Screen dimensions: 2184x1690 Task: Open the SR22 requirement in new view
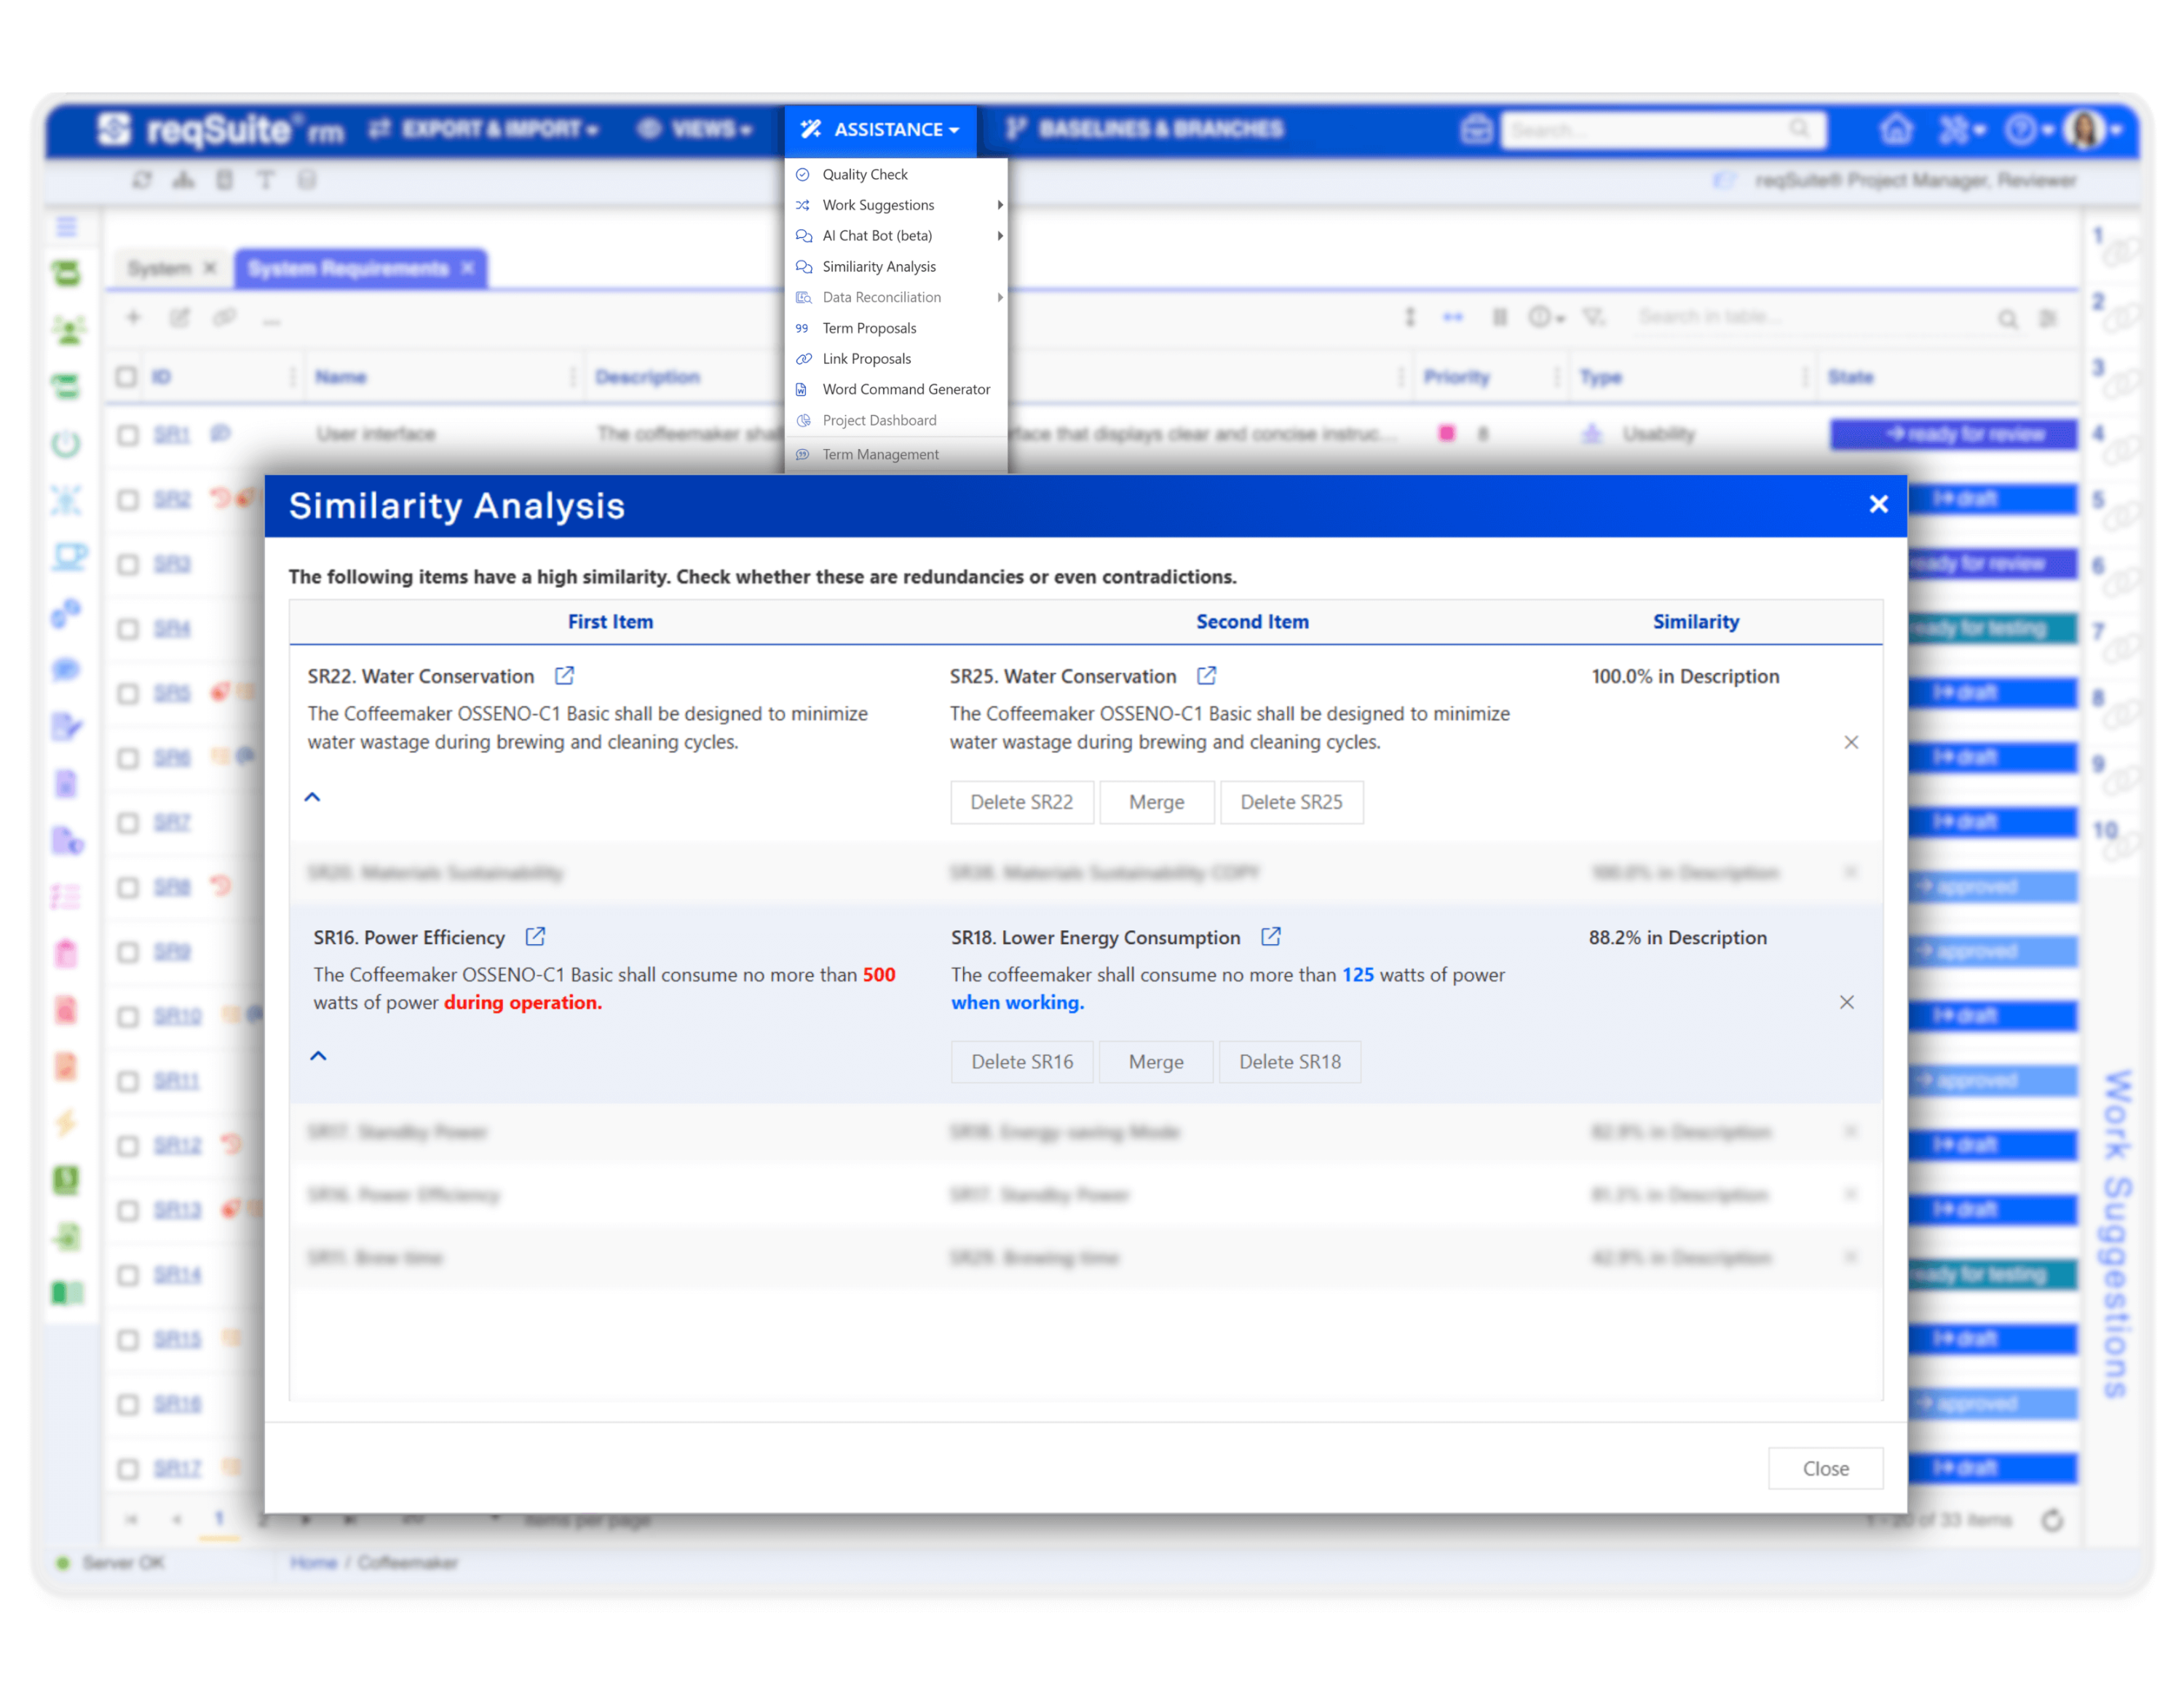pyautogui.click(x=565, y=676)
